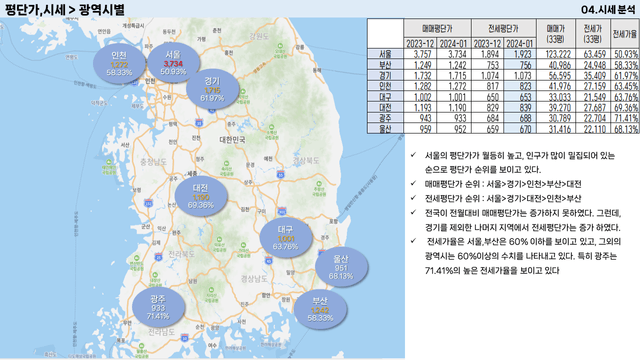Click the 대구 bubble showing 1,001
640x360 pixels.
(x=286, y=238)
